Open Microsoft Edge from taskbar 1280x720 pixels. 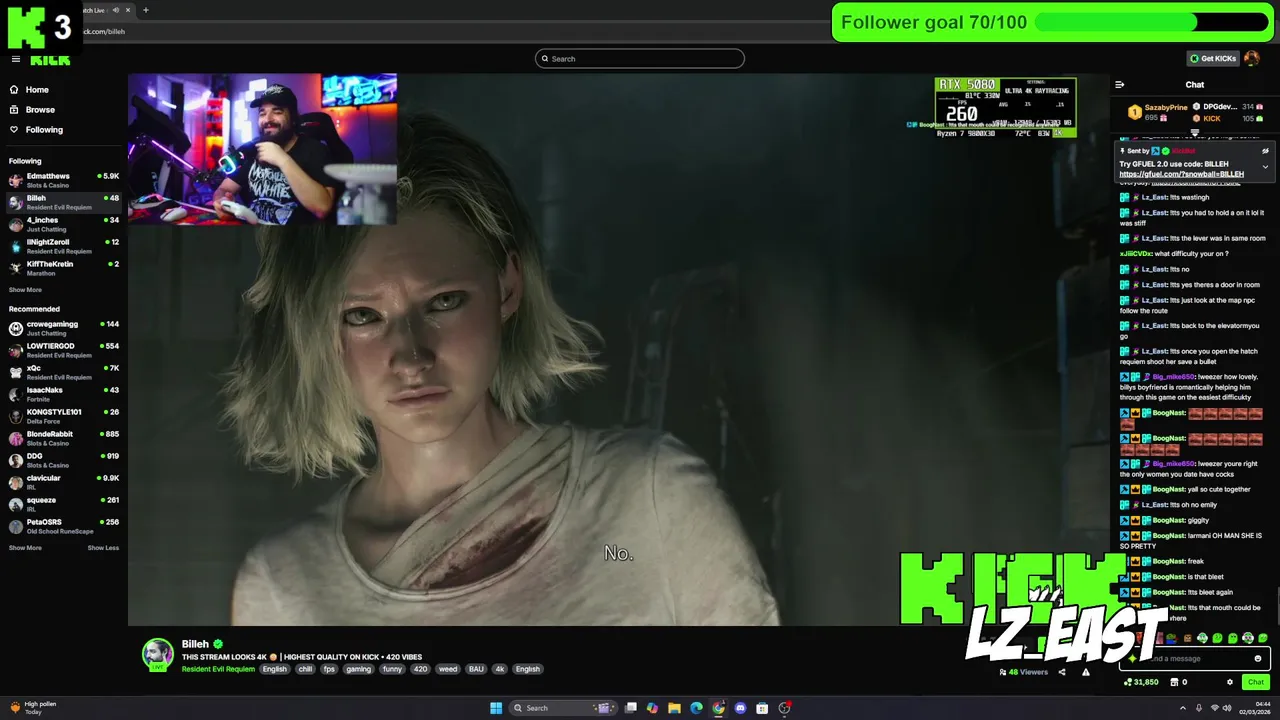pyautogui.click(x=696, y=708)
